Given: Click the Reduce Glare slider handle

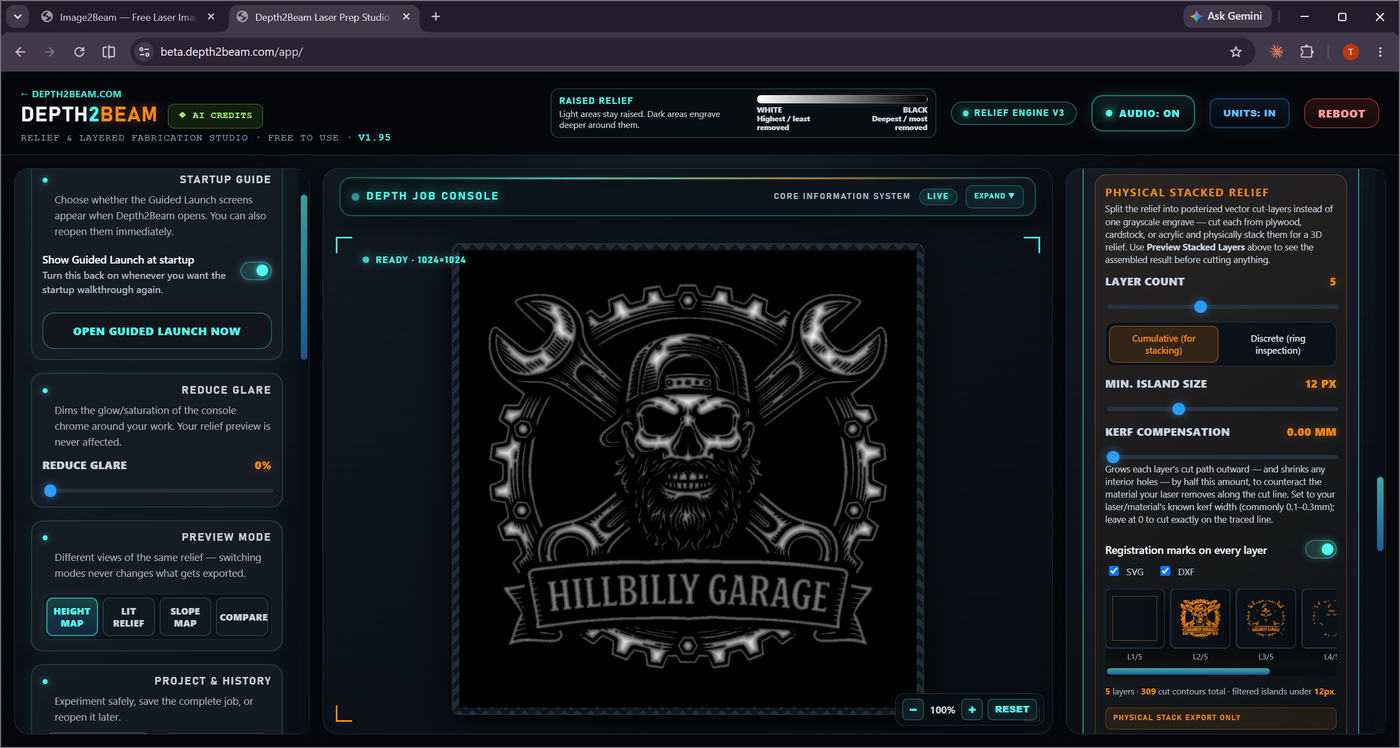Looking at the screenshot, I should point(50,491).
